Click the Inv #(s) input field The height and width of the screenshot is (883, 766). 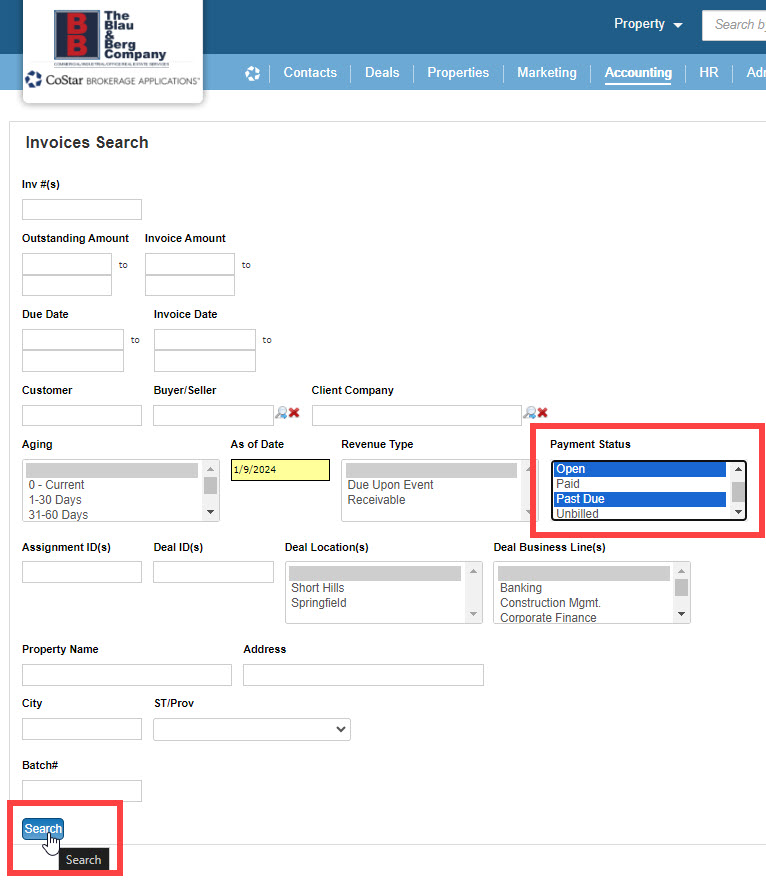(82, 209)
